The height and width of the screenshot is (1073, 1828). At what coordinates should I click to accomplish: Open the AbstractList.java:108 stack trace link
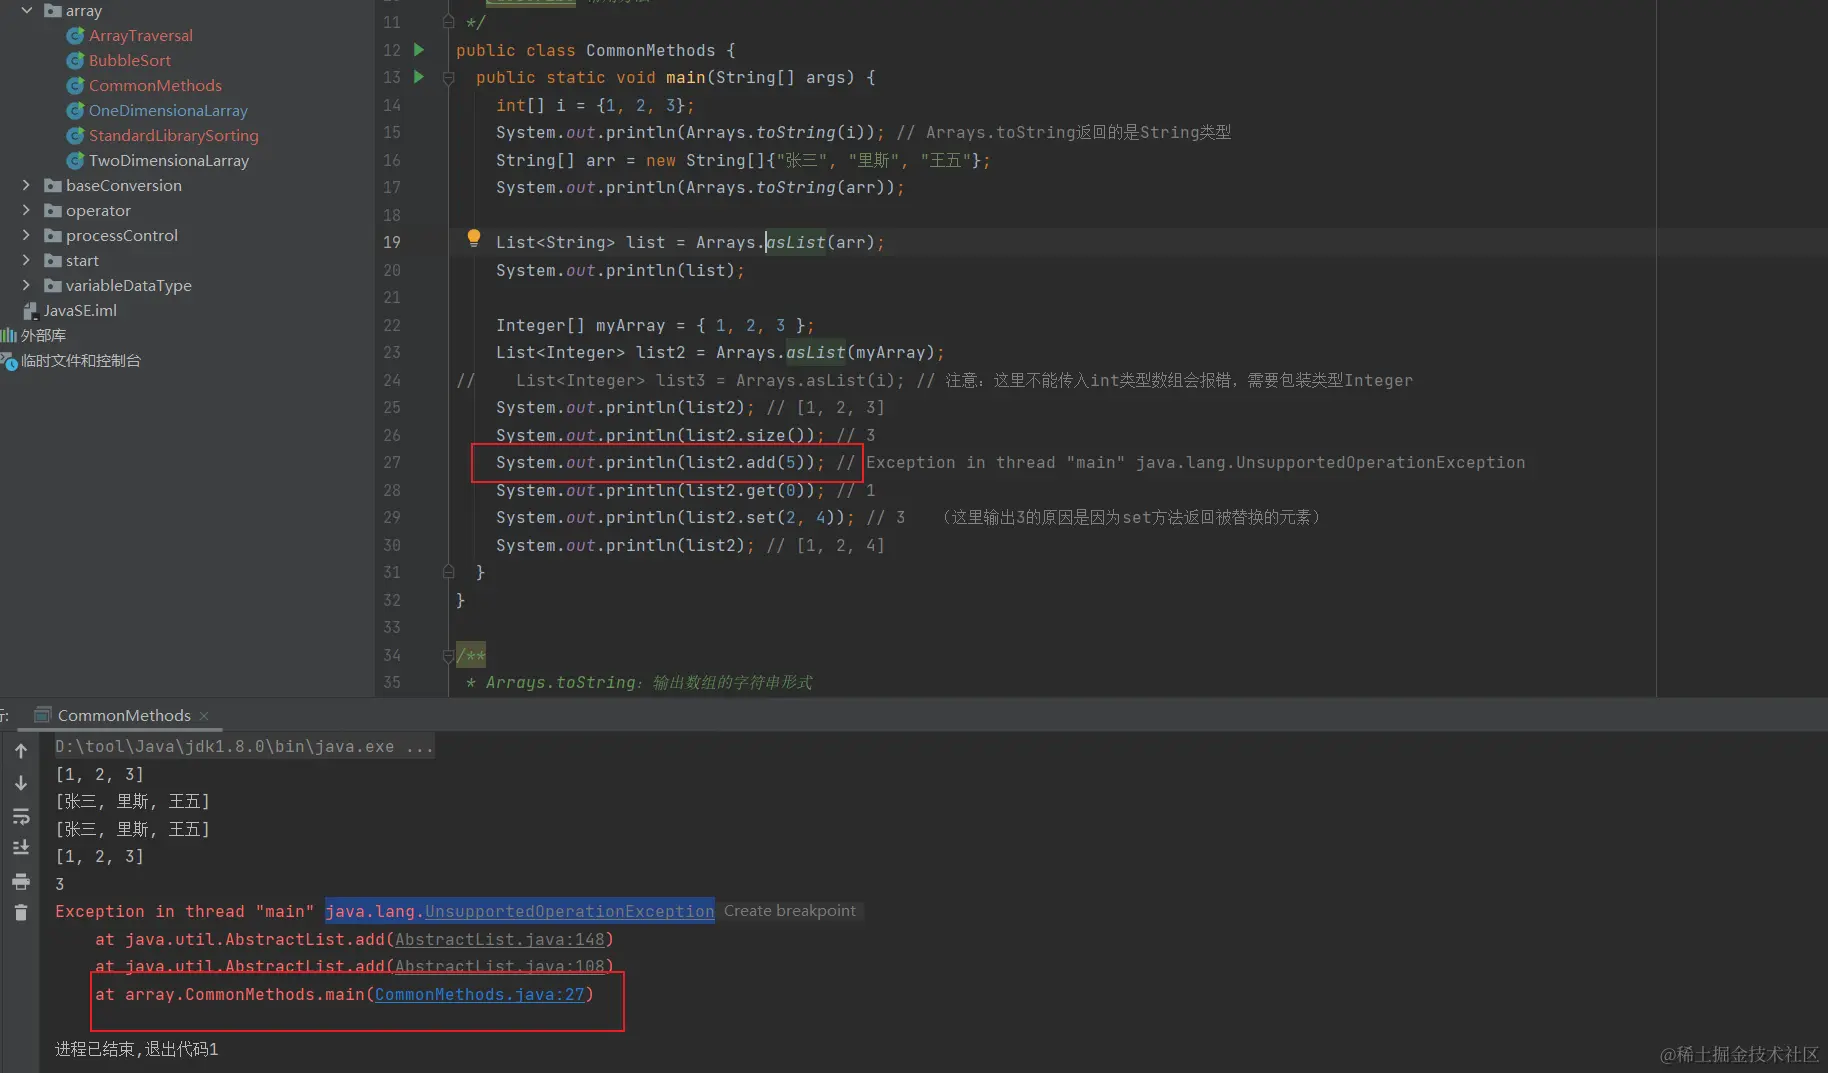click(x=500, y=966)
